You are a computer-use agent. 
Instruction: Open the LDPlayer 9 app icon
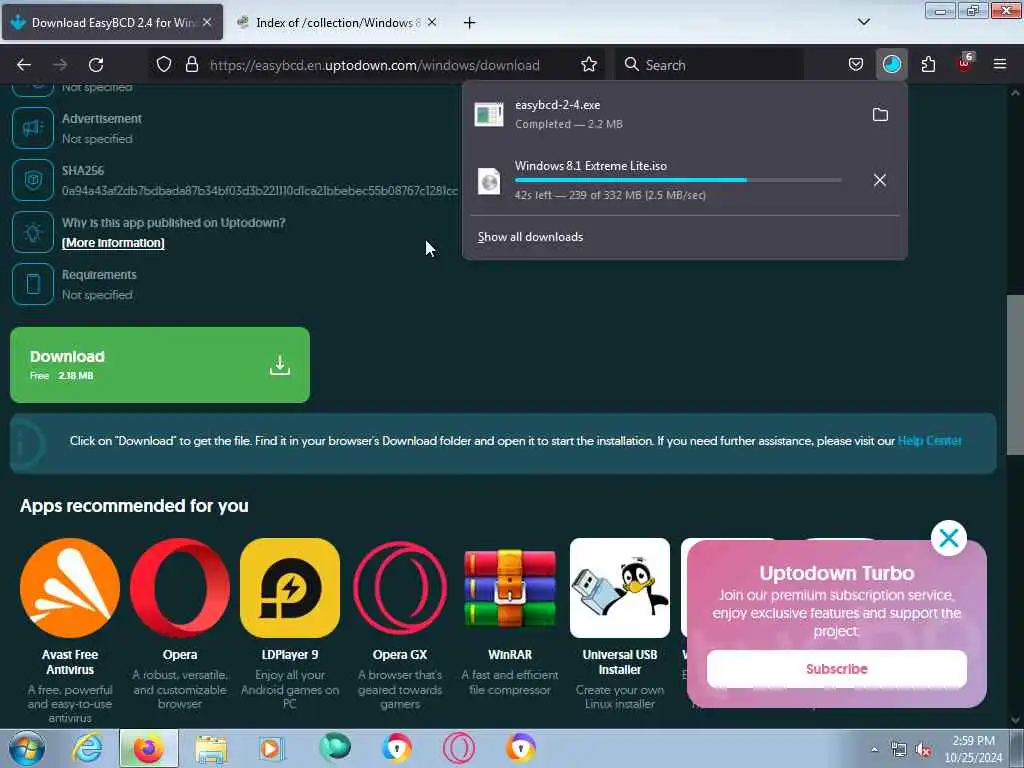(290, 588)
